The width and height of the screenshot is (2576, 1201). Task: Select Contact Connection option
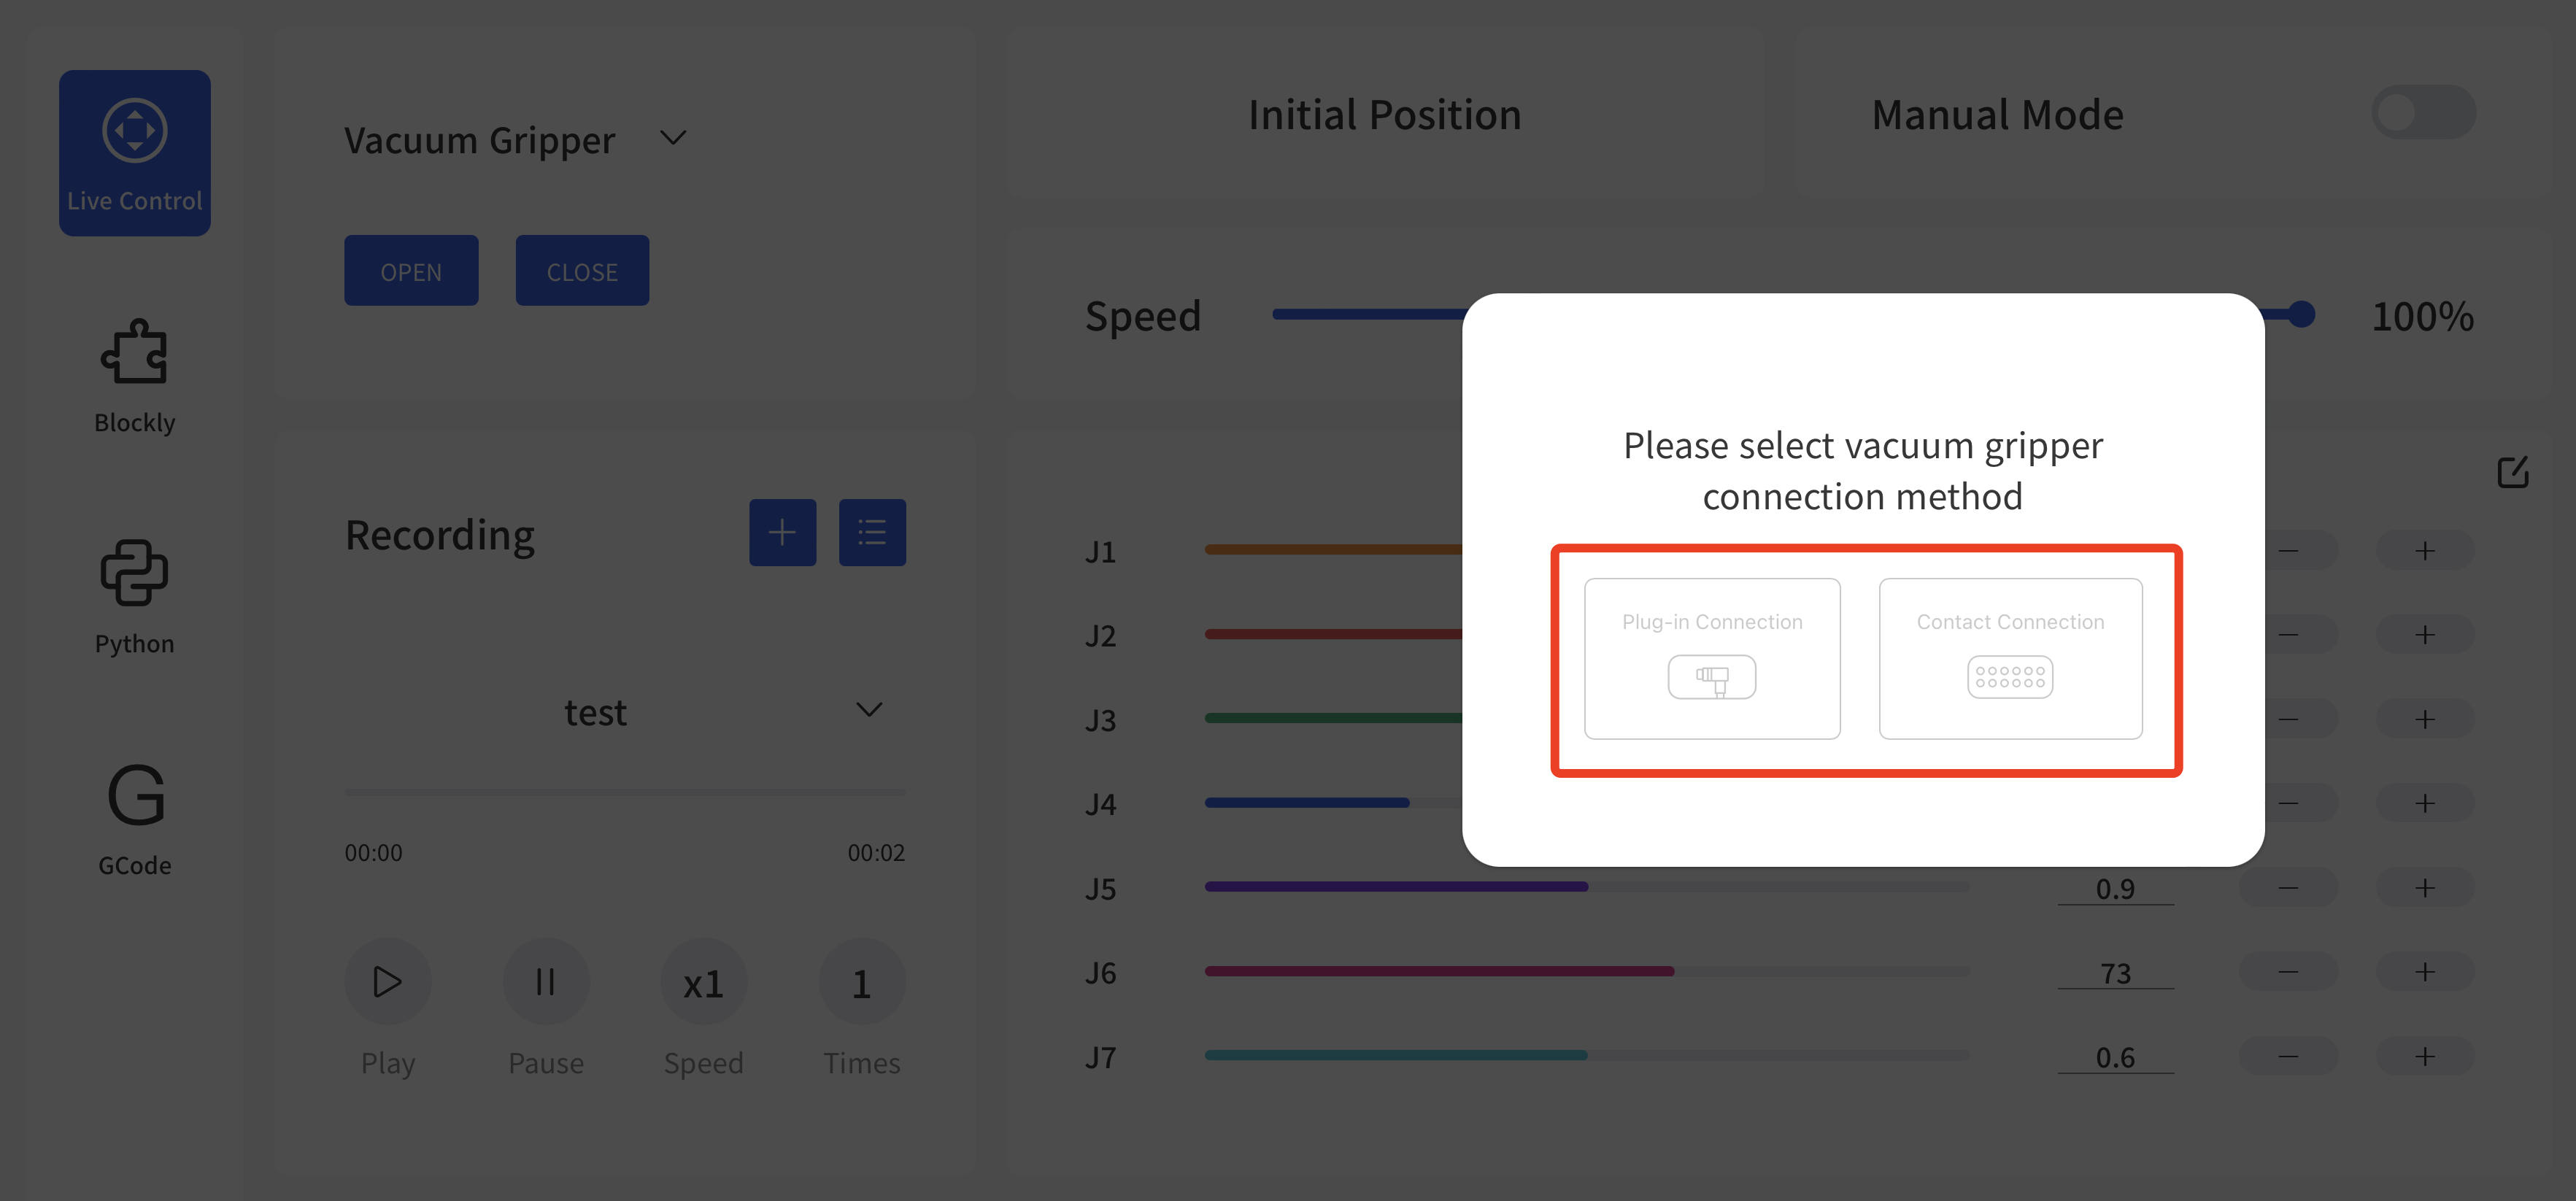2009,658
